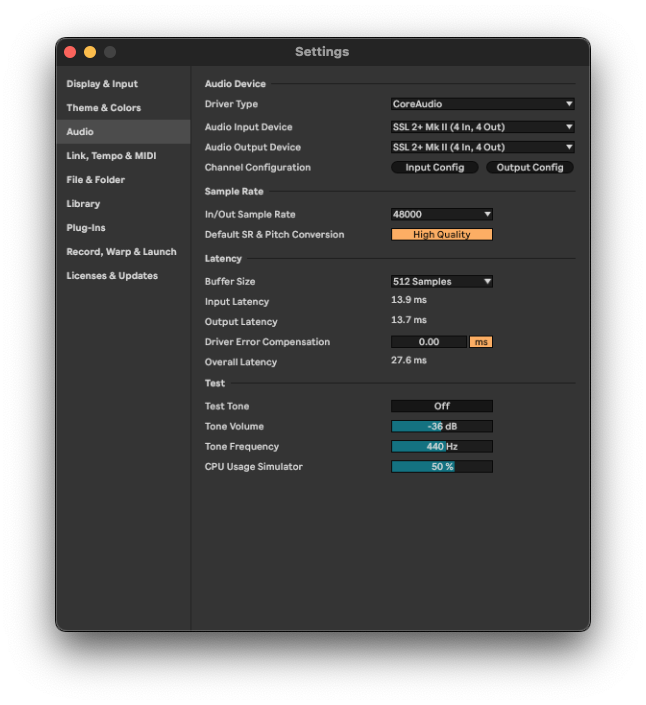
Task: Click the Sample Rate section heading
Action: click(x=234, y=192)
